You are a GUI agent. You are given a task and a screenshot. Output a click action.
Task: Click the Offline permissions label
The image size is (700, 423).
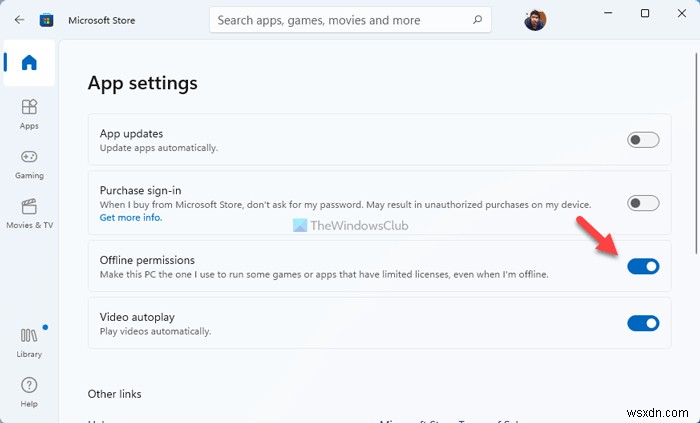coord(147,260)
